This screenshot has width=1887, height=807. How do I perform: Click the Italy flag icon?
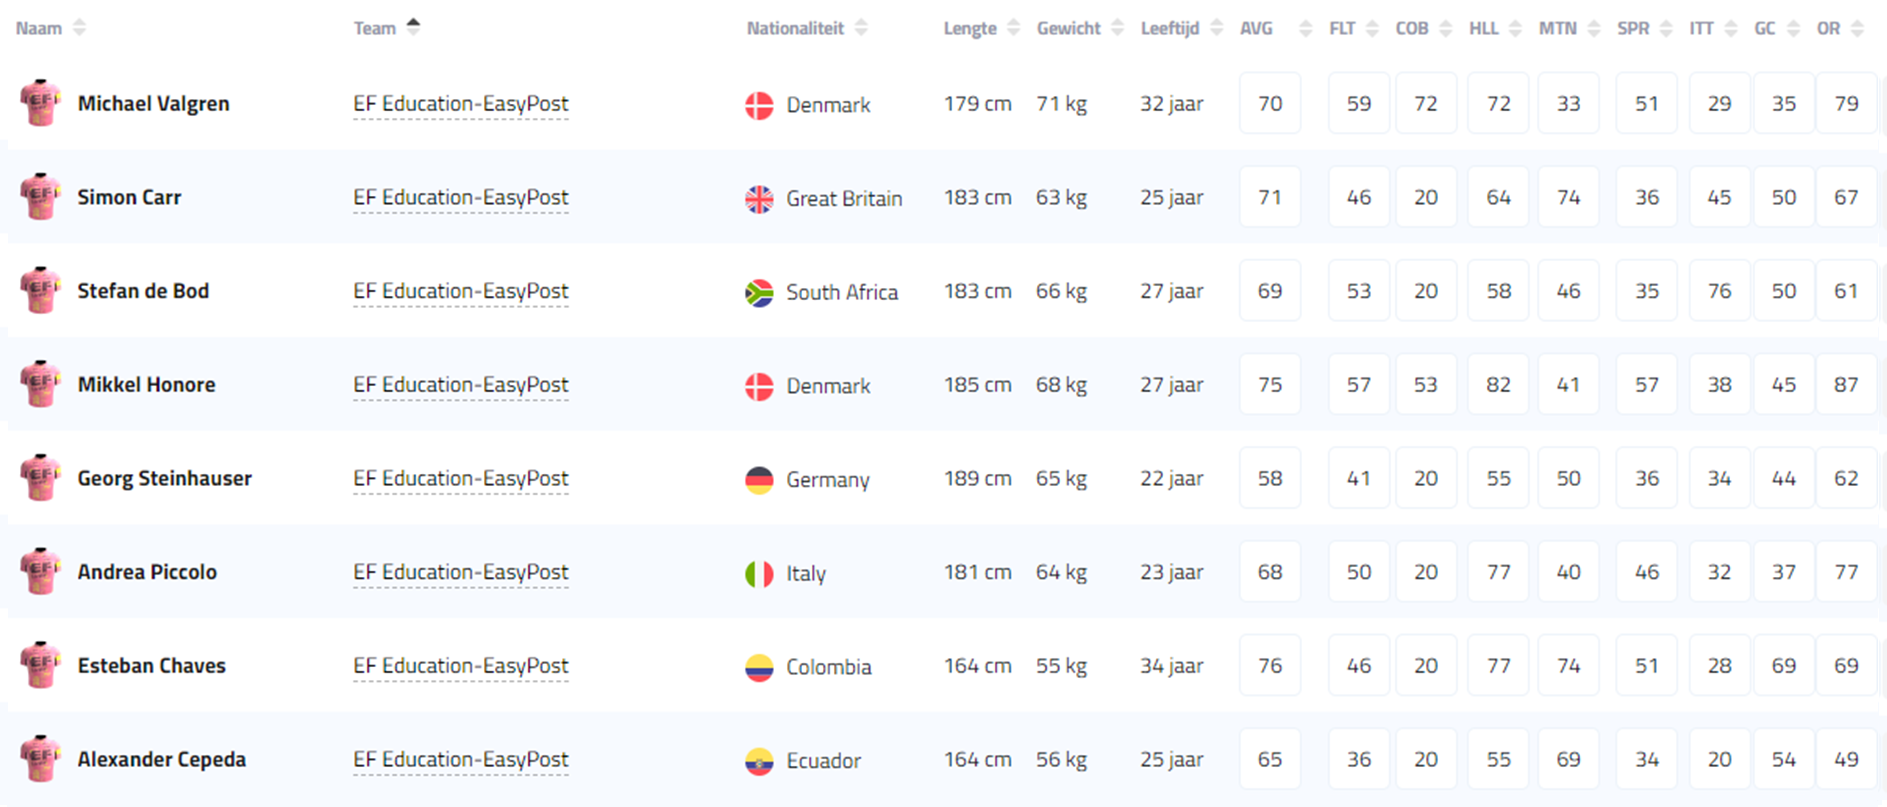coord(759,573)
